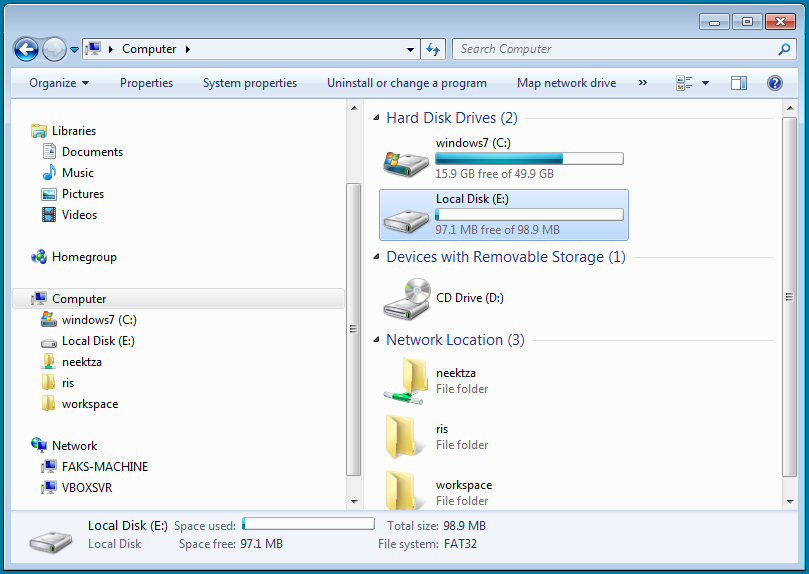The height and width of the screenshot is (574, 809).
Task: Select FAKS-MACHINE under Network
Action: [x=105, y=467]
